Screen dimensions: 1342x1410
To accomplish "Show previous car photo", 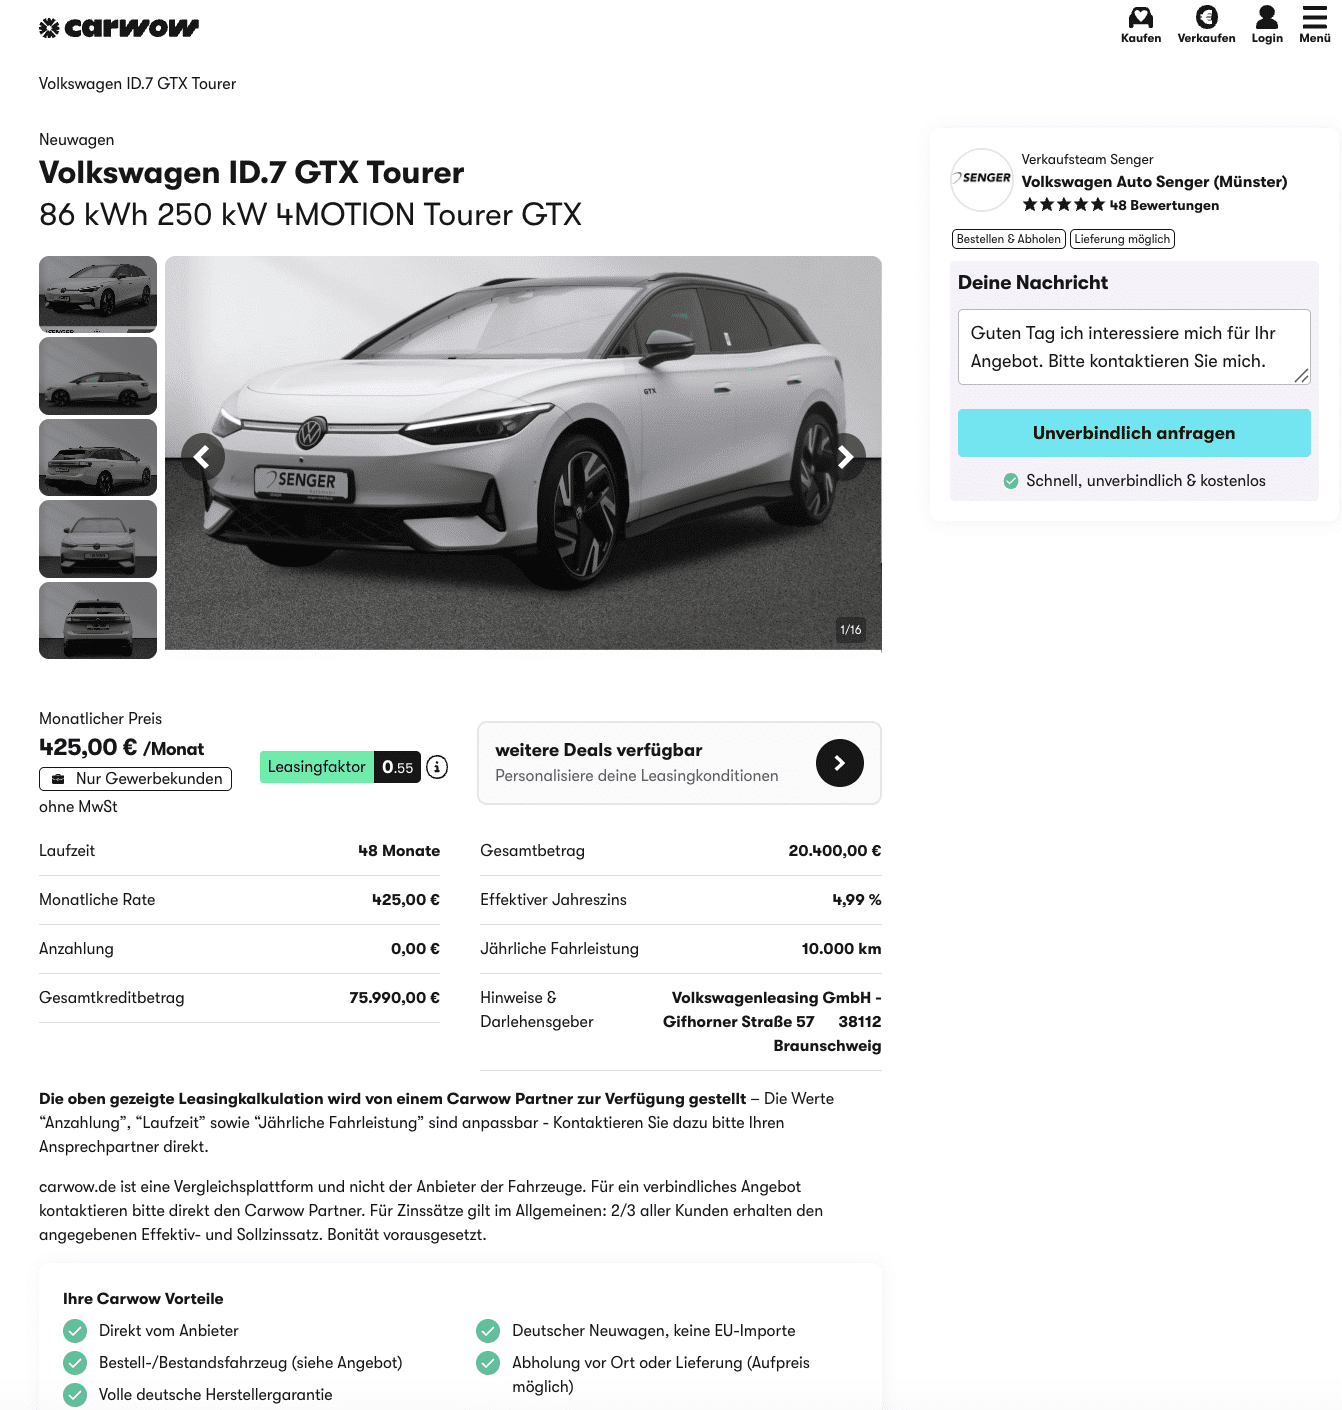I will pyautogui.click(x=203, y=457).
